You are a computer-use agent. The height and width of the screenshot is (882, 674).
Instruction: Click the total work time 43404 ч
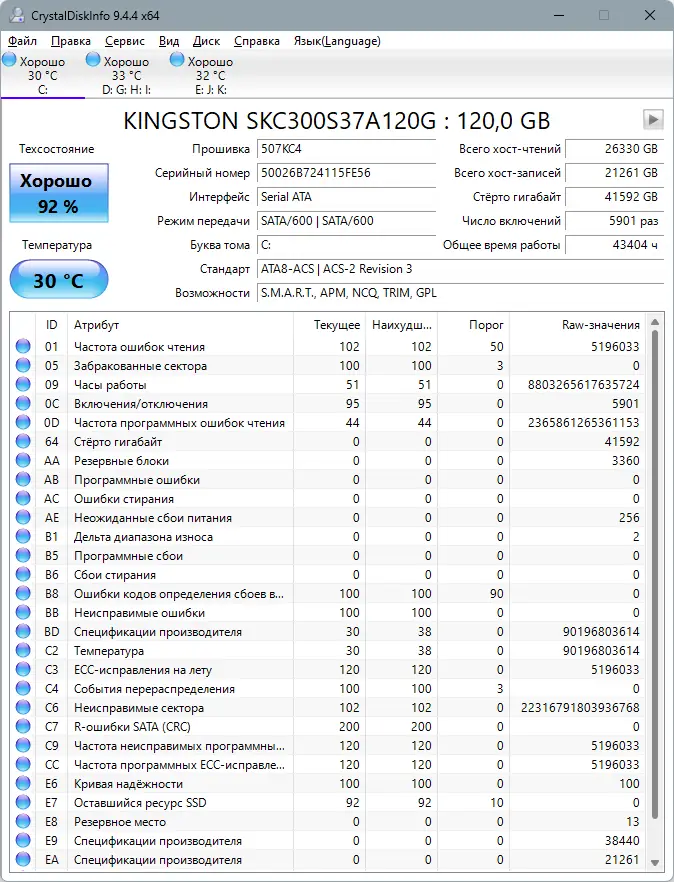pyautogui.click(x=614, y=245)
